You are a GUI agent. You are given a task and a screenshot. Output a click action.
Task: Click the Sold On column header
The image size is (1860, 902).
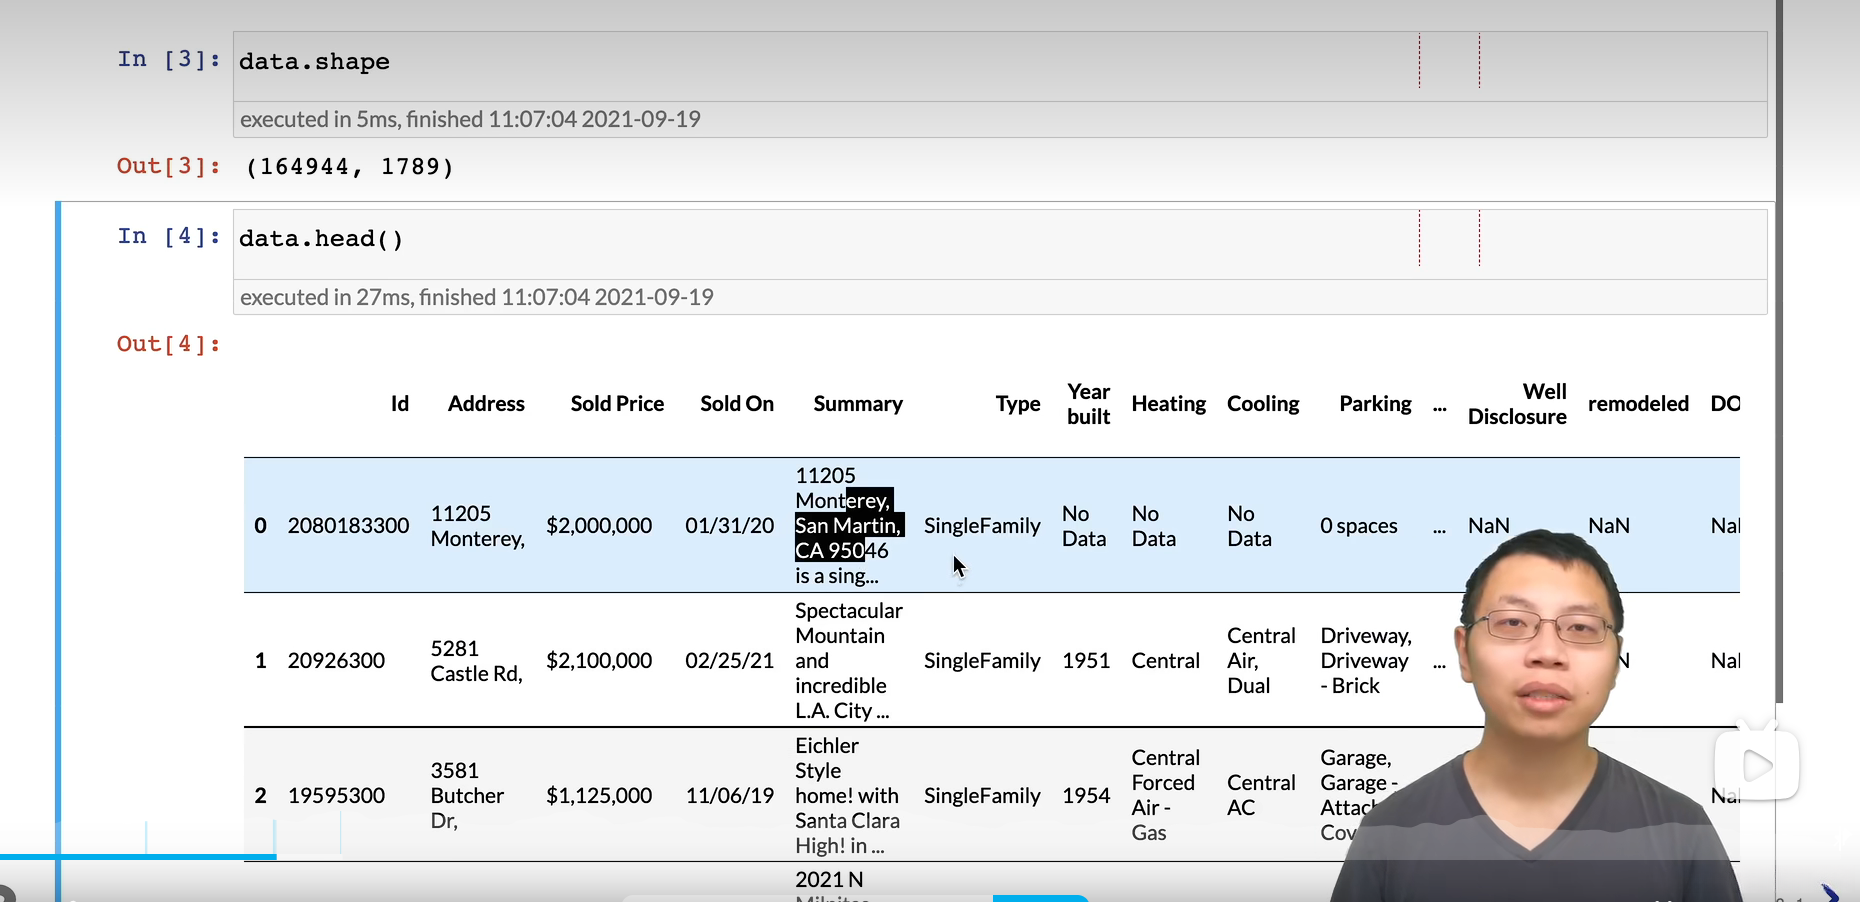[737, 404]
